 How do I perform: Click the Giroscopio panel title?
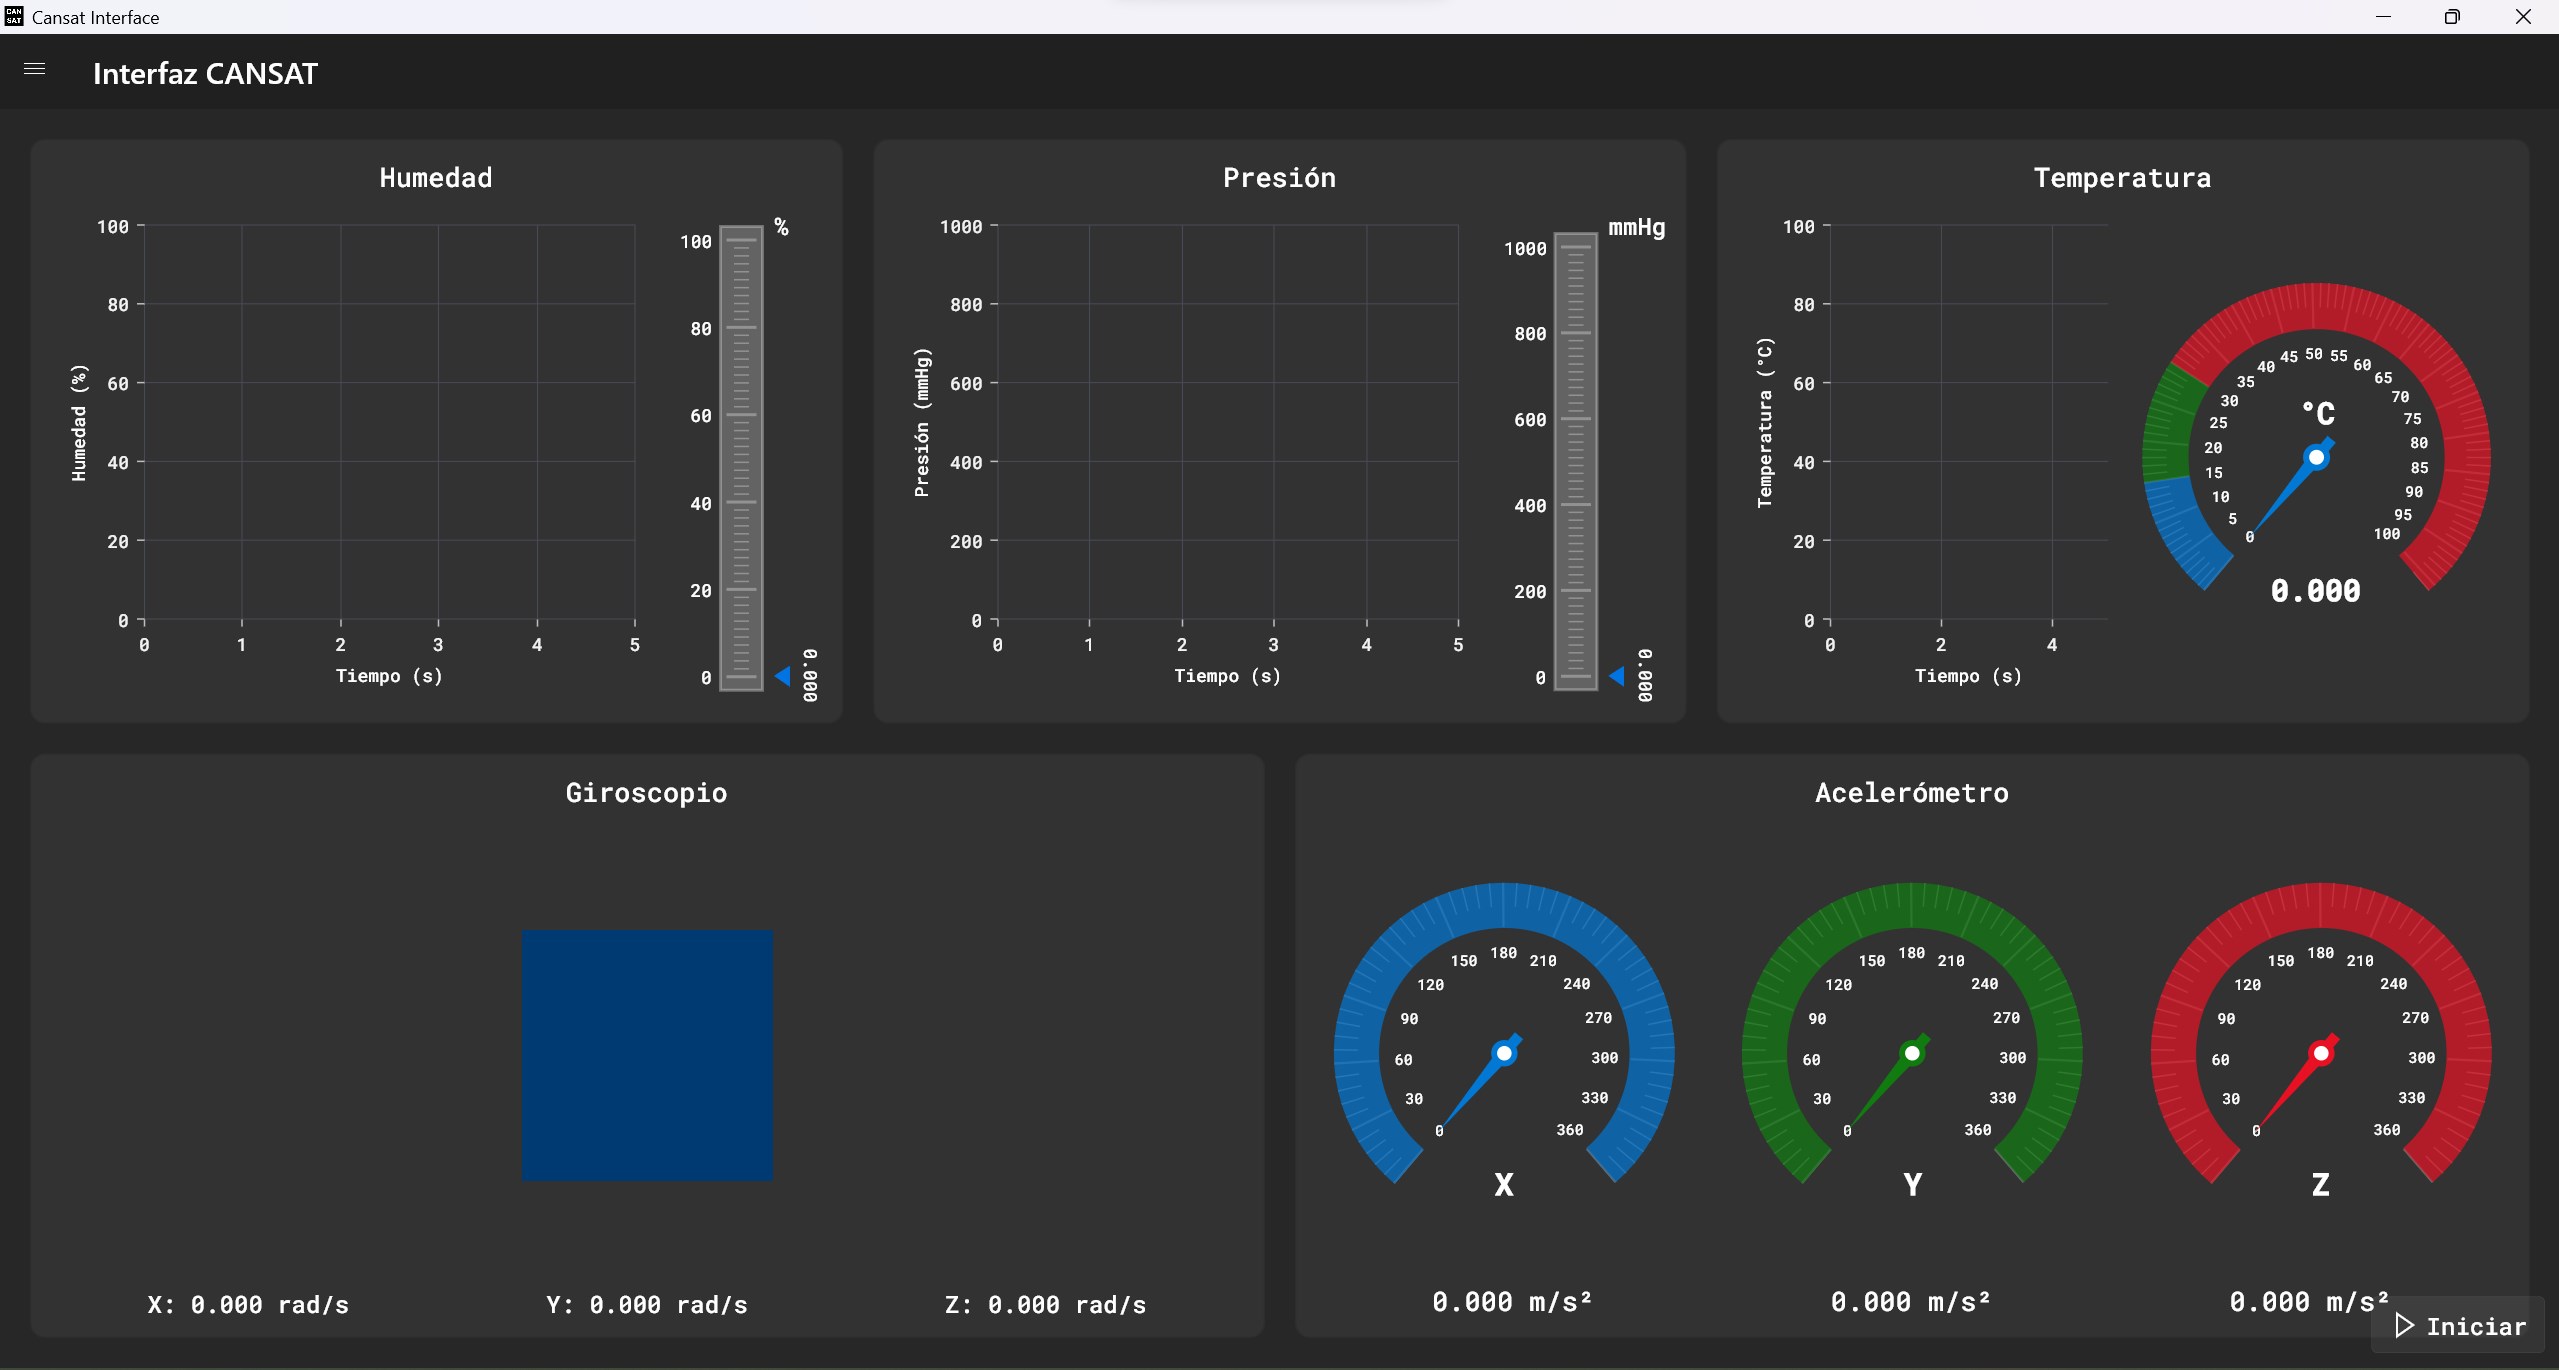pos(646,793)
